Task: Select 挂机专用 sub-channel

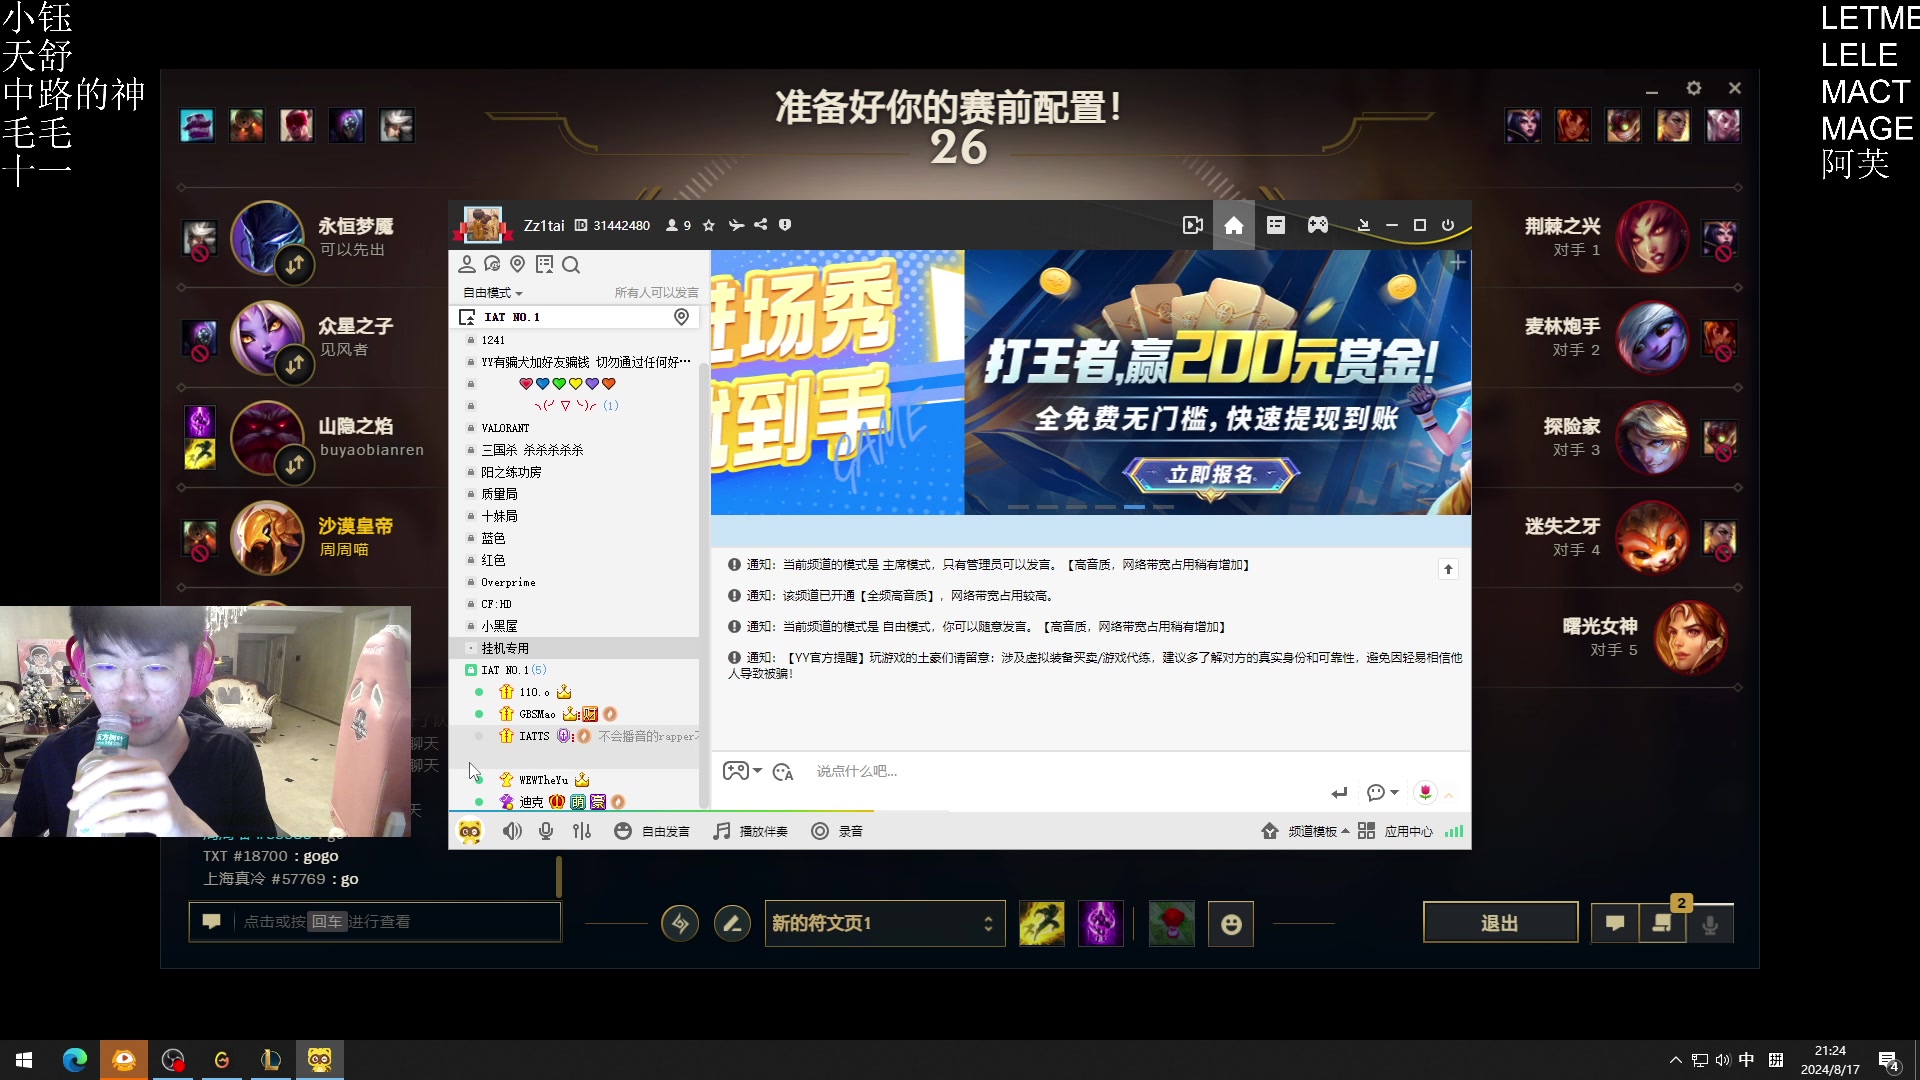Action: [x=505, y=649]
